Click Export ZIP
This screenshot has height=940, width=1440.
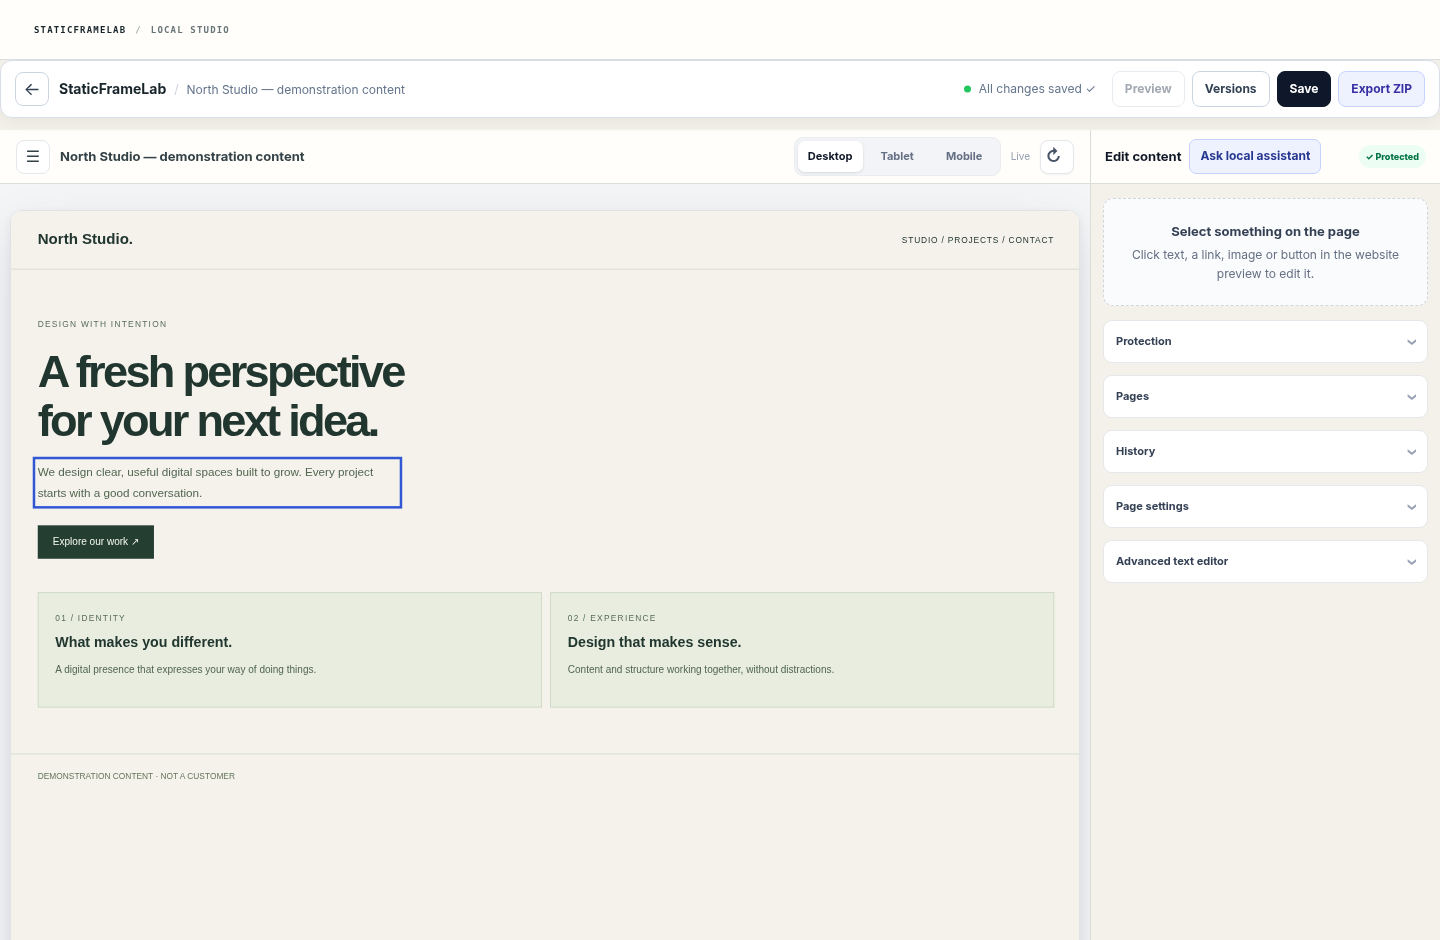pyautogui.click(x=1381, y=89)
